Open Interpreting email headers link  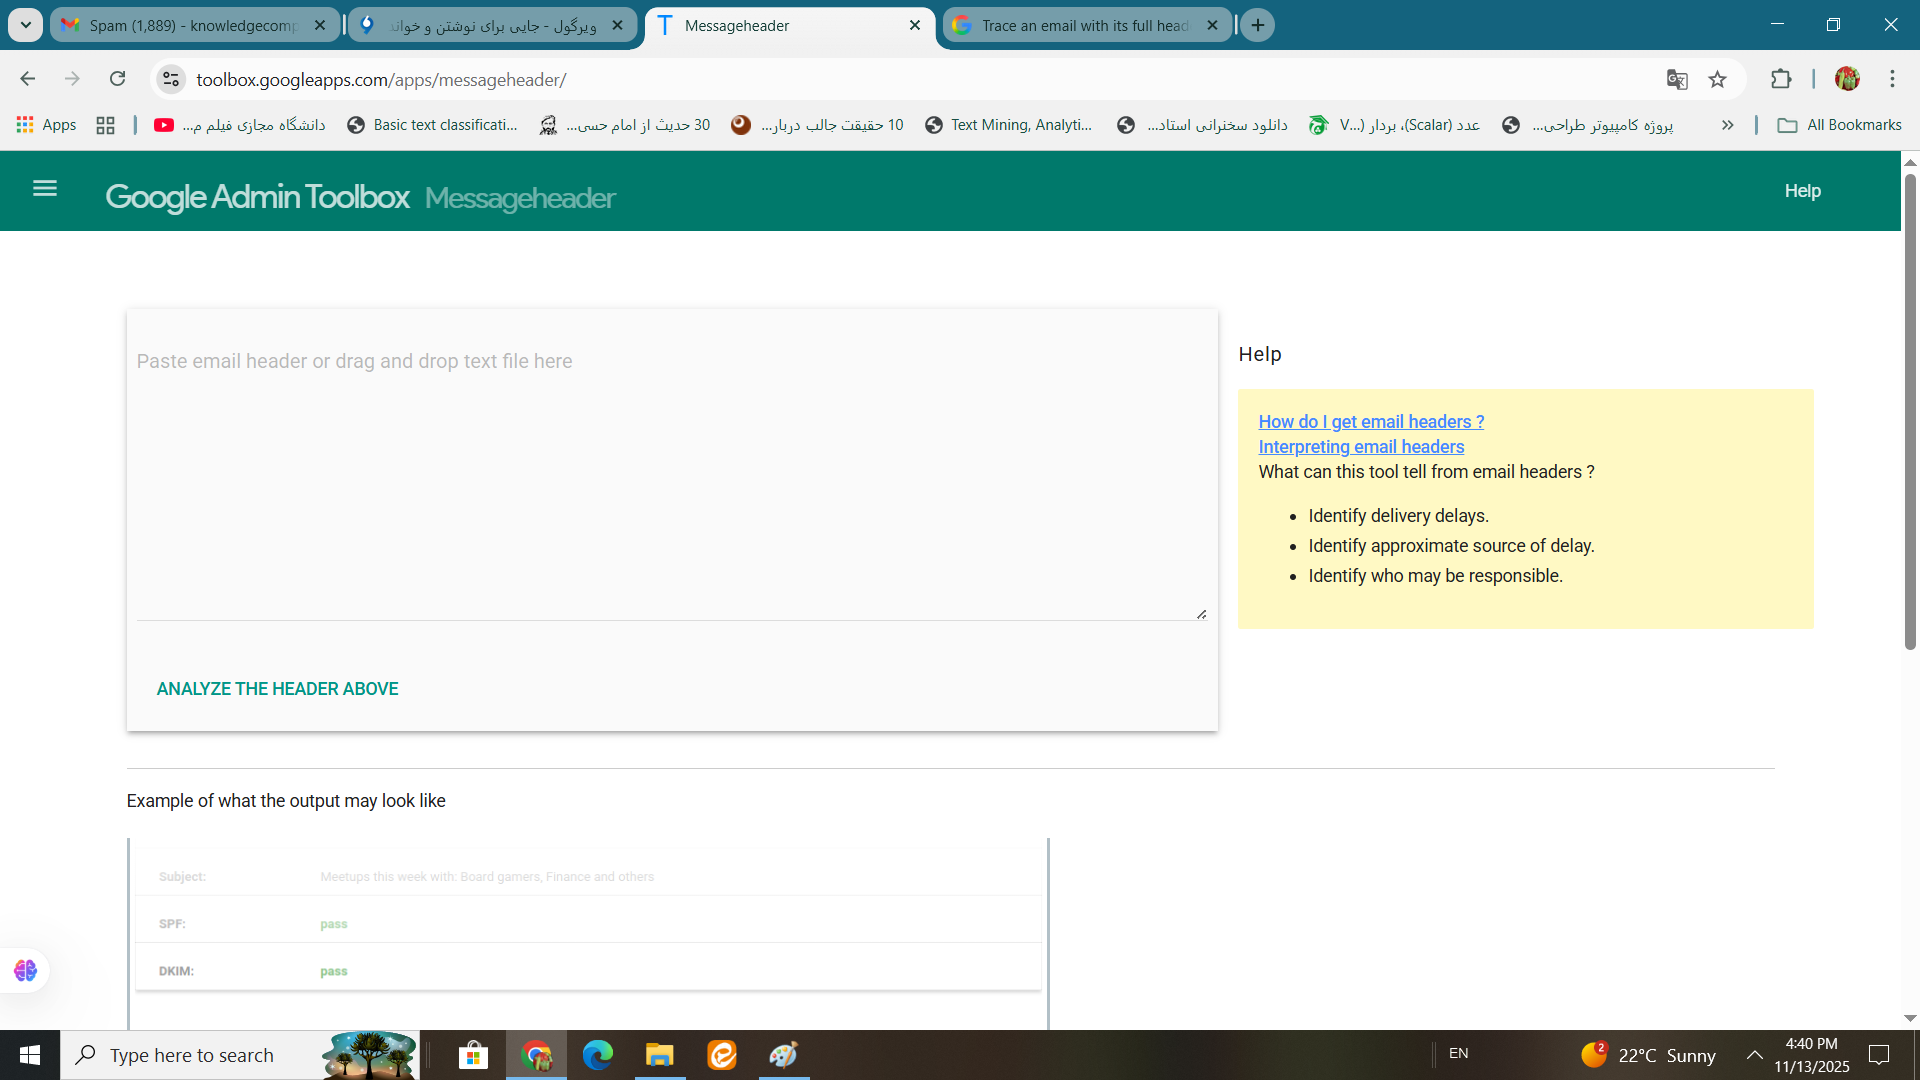point(1360,447)
